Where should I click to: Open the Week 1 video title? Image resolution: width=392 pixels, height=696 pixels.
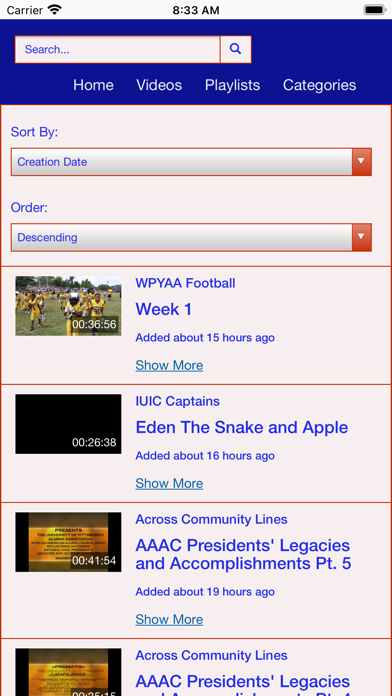click(163, 309)
